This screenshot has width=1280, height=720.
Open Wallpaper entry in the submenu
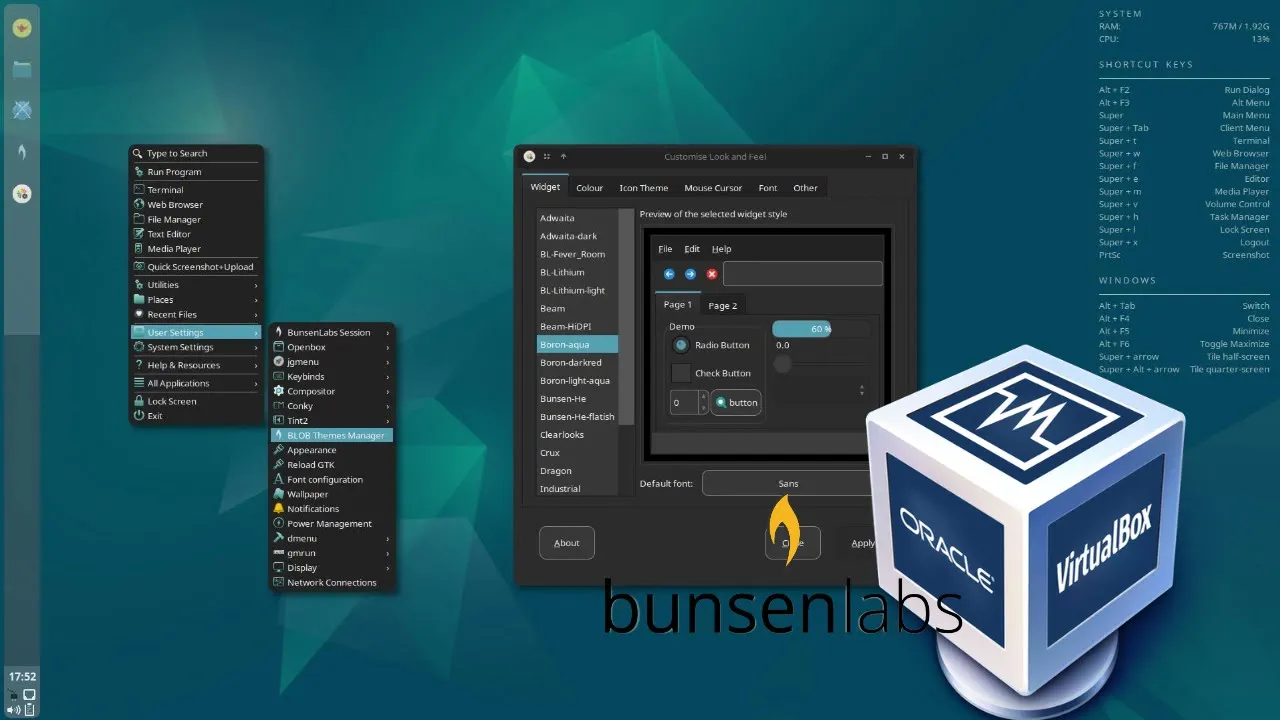tap(332, 494)
